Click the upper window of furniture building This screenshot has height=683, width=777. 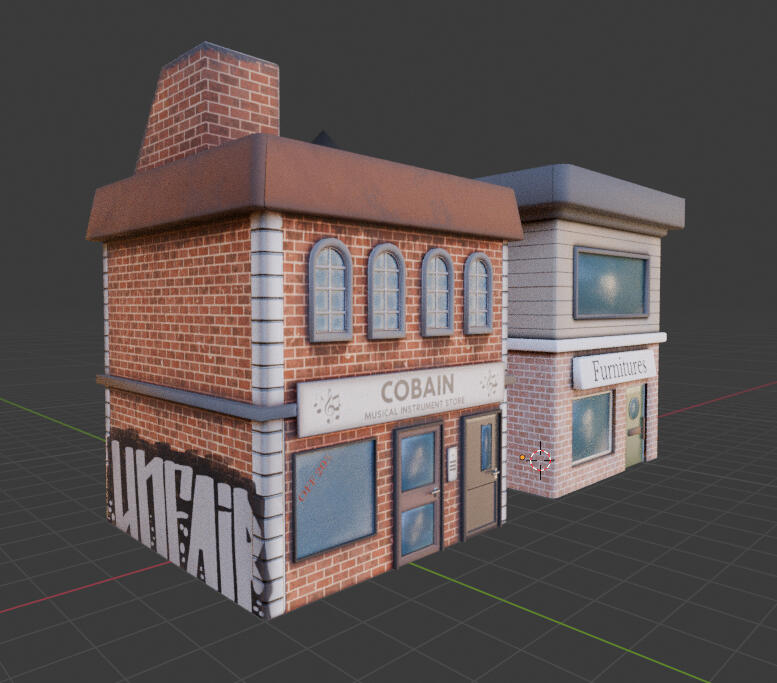tap(610, 284)
